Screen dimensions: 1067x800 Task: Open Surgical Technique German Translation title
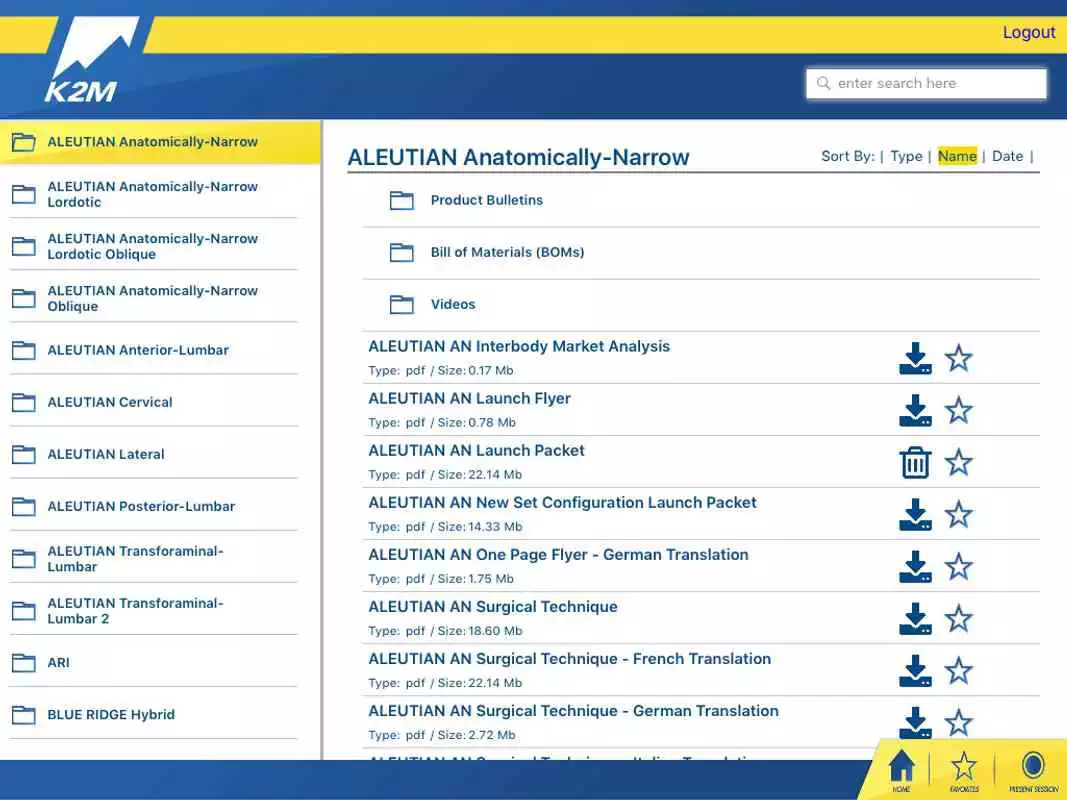pyautogui.click(x=573, y=711)
